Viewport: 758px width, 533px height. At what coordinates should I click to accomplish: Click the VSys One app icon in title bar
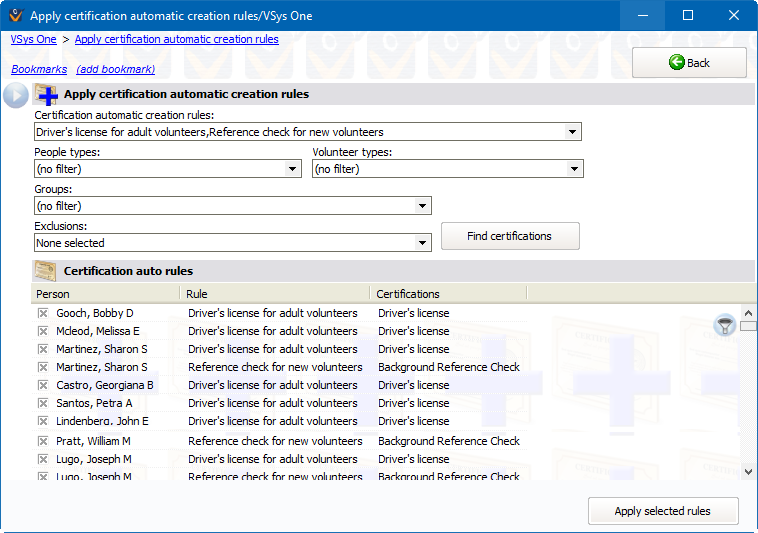click(x=14, y=15)
